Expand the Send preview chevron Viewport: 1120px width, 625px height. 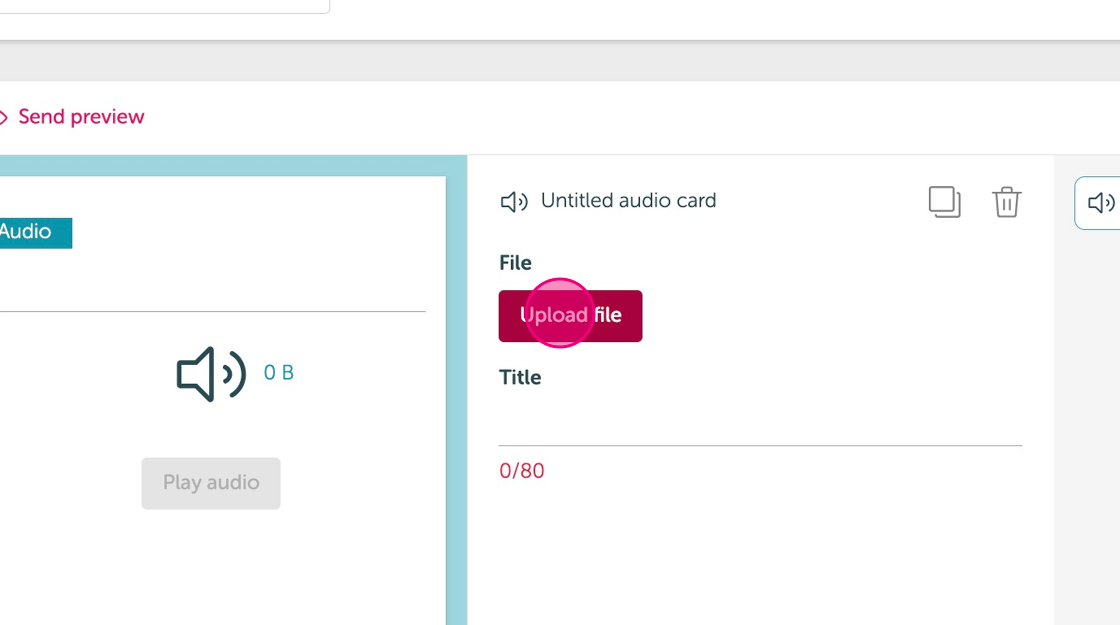click(x=4, y=117)
